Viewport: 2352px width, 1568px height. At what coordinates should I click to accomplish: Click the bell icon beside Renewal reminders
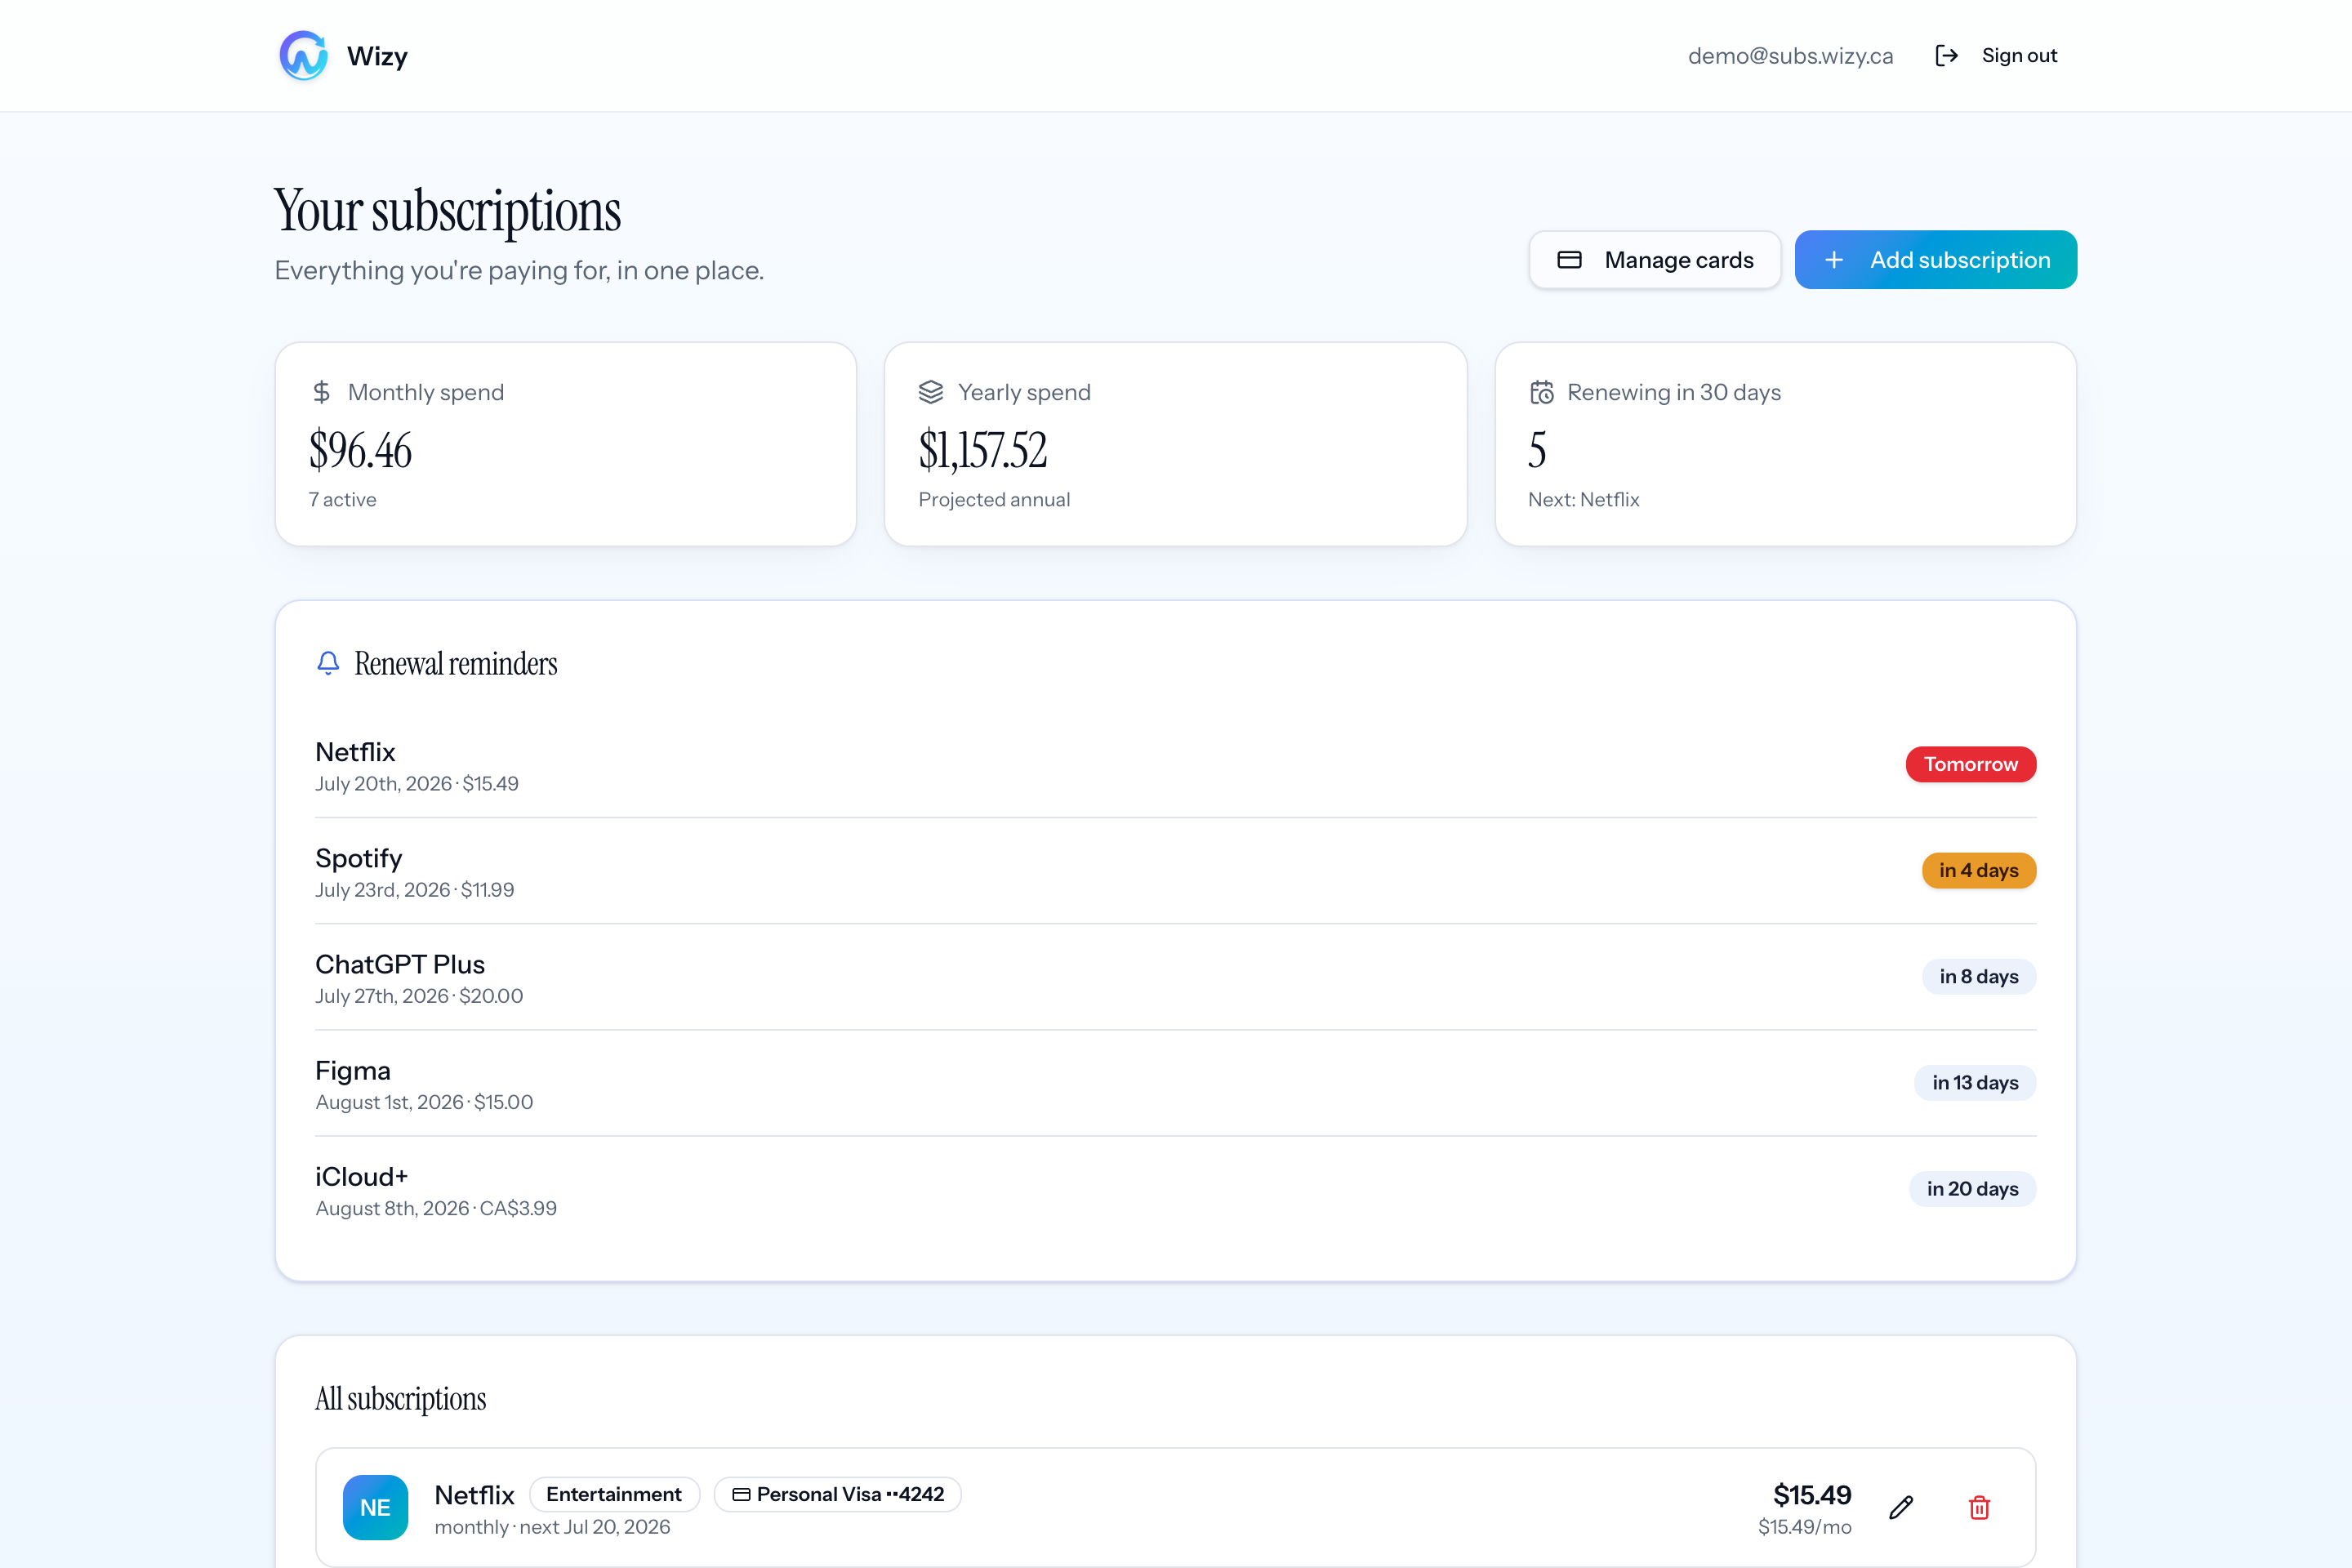[x=328, y=663]
